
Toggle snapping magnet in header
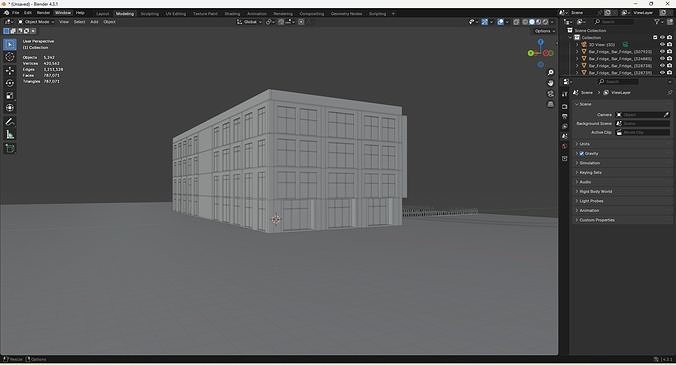click(281, 22)
